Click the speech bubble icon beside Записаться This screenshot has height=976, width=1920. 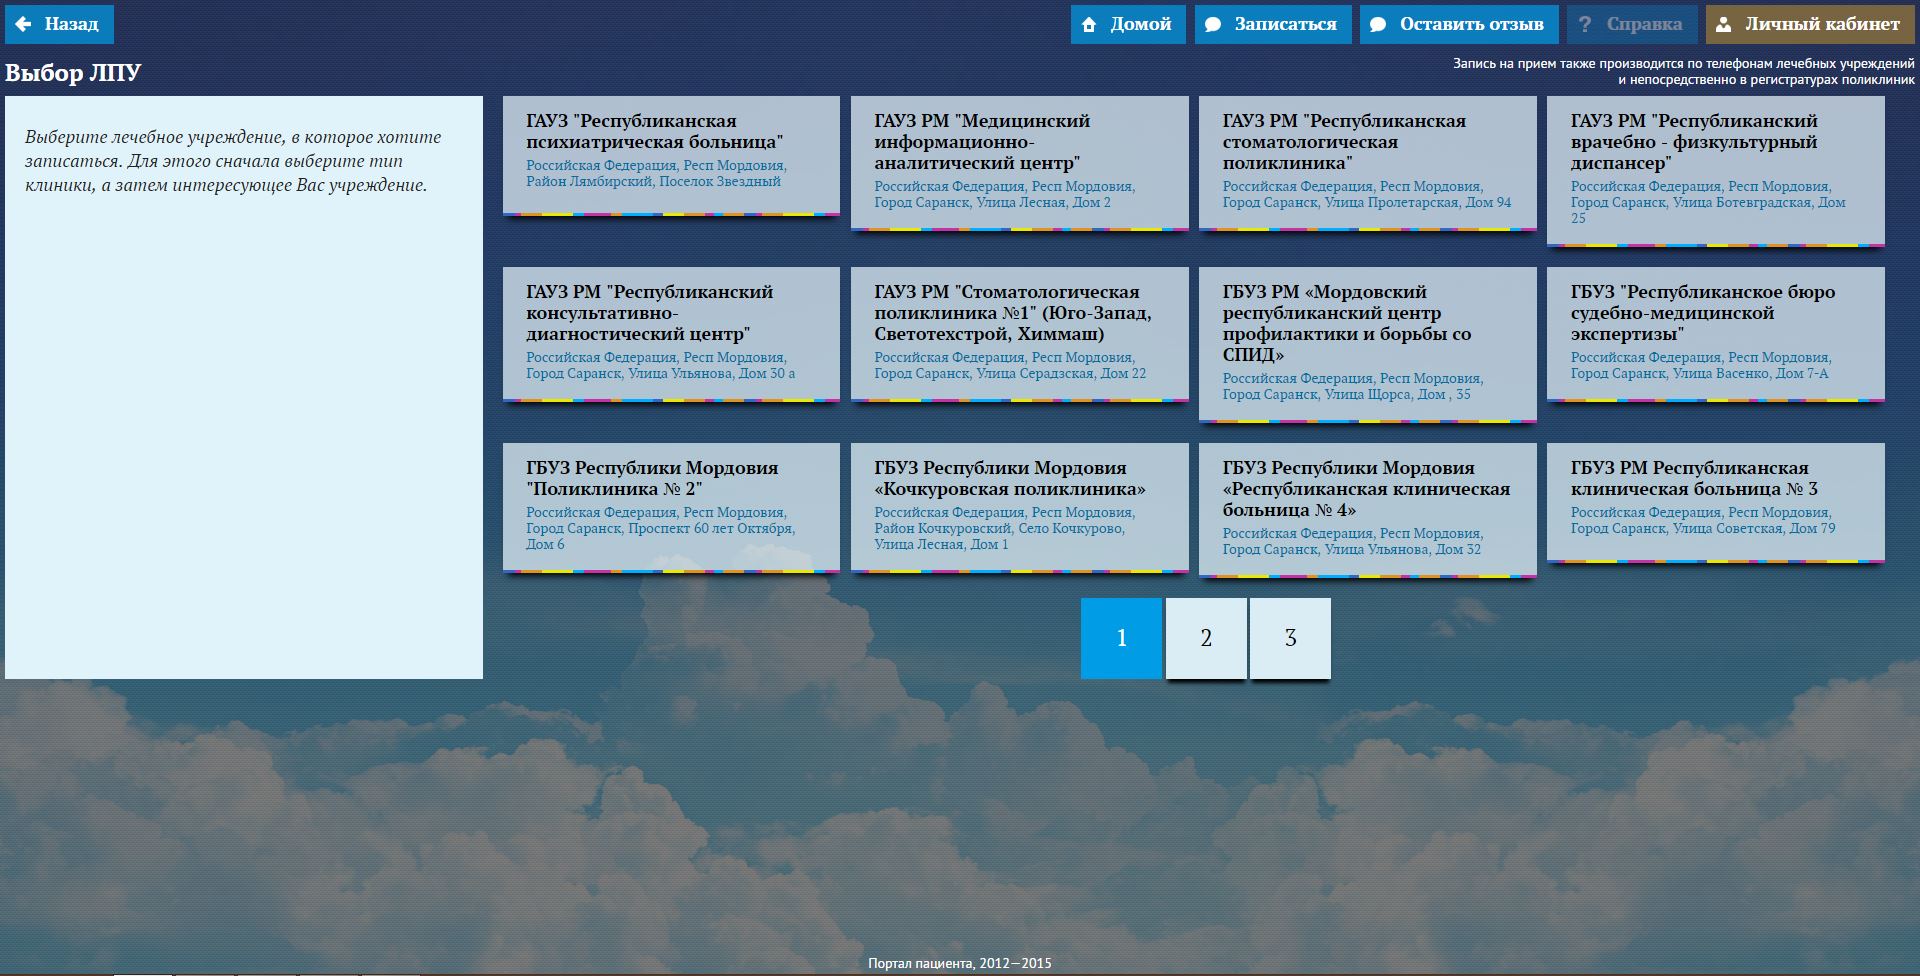pos(1213,25)
